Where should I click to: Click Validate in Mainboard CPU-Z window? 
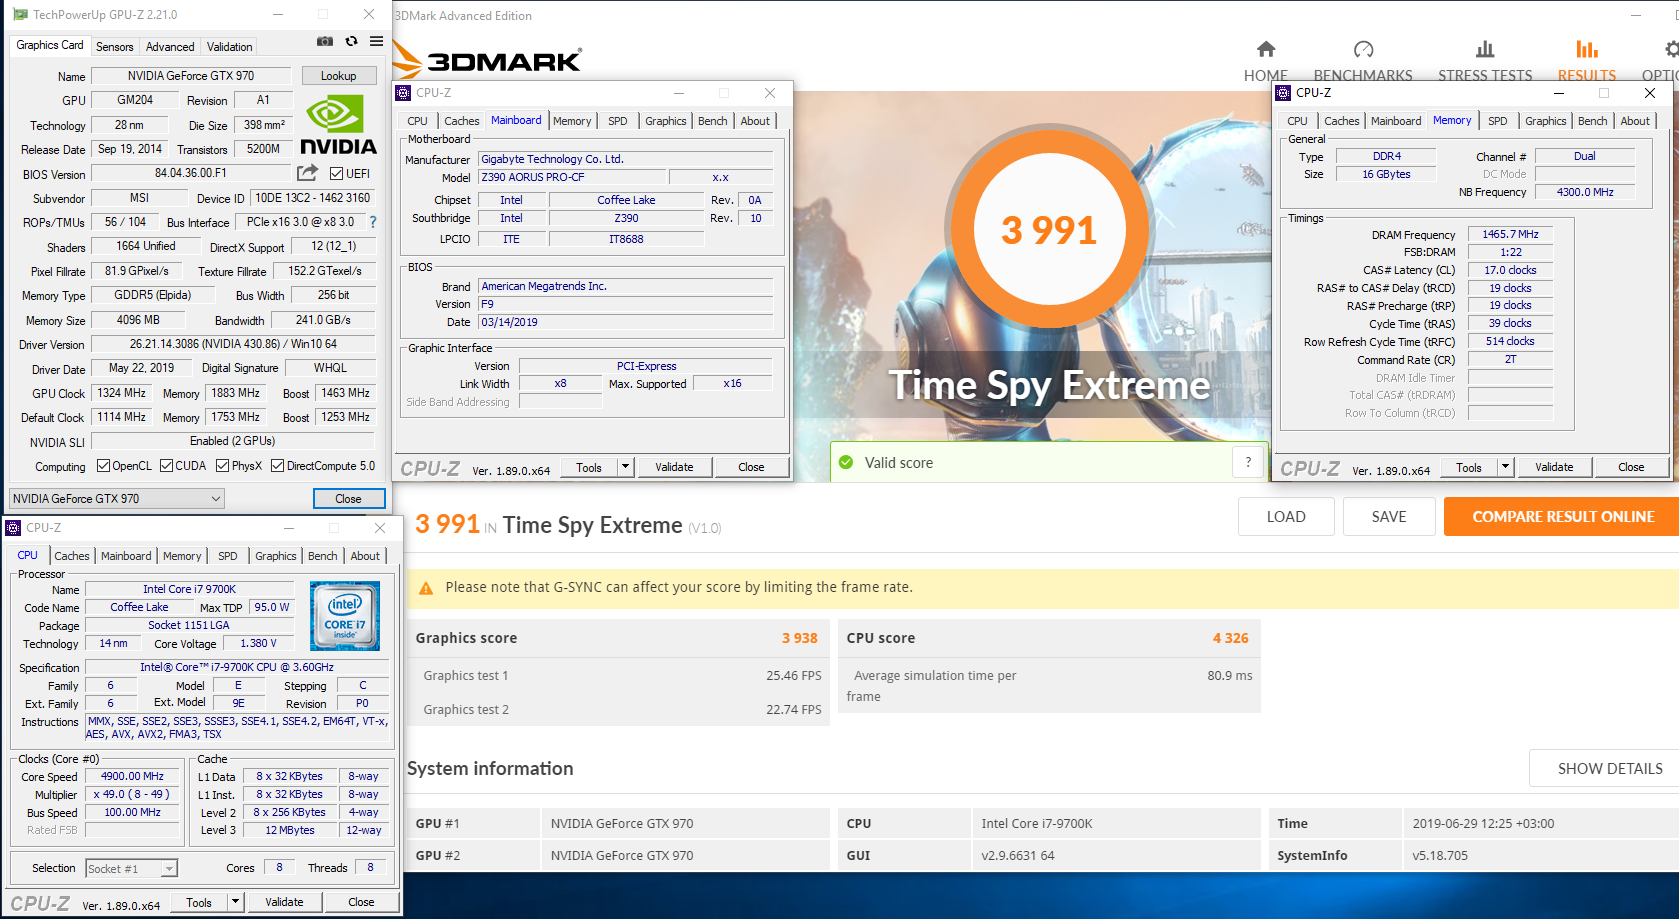tap(674, 467)
